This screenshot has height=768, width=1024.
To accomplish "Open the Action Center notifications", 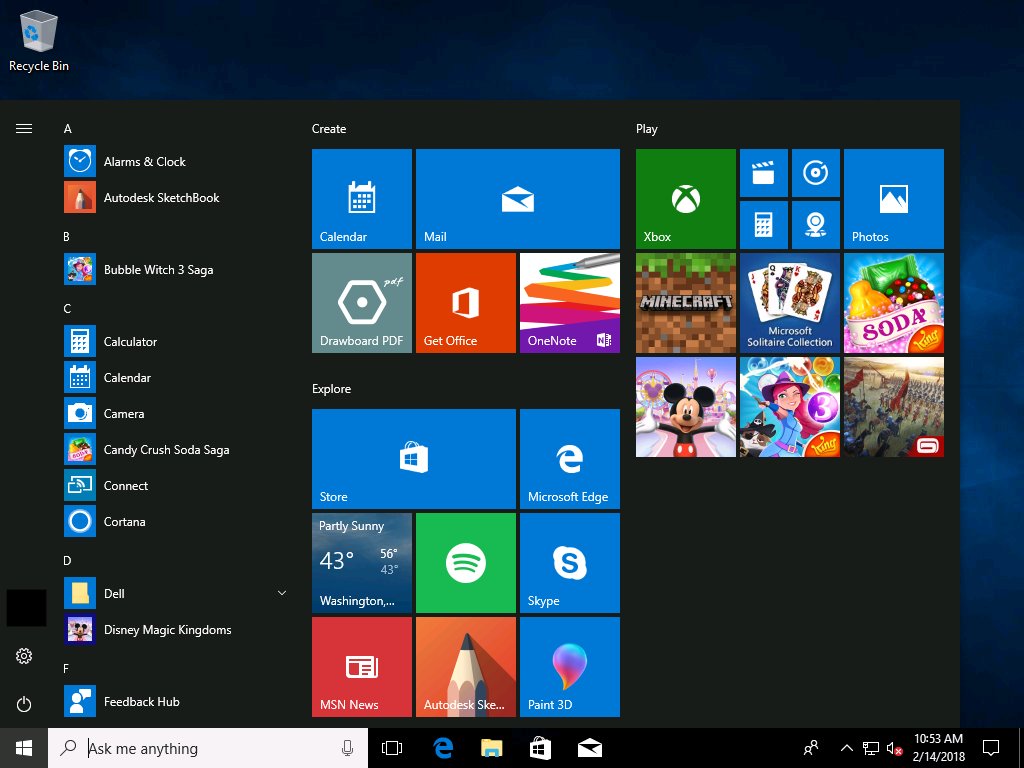I will coord(991,748).
